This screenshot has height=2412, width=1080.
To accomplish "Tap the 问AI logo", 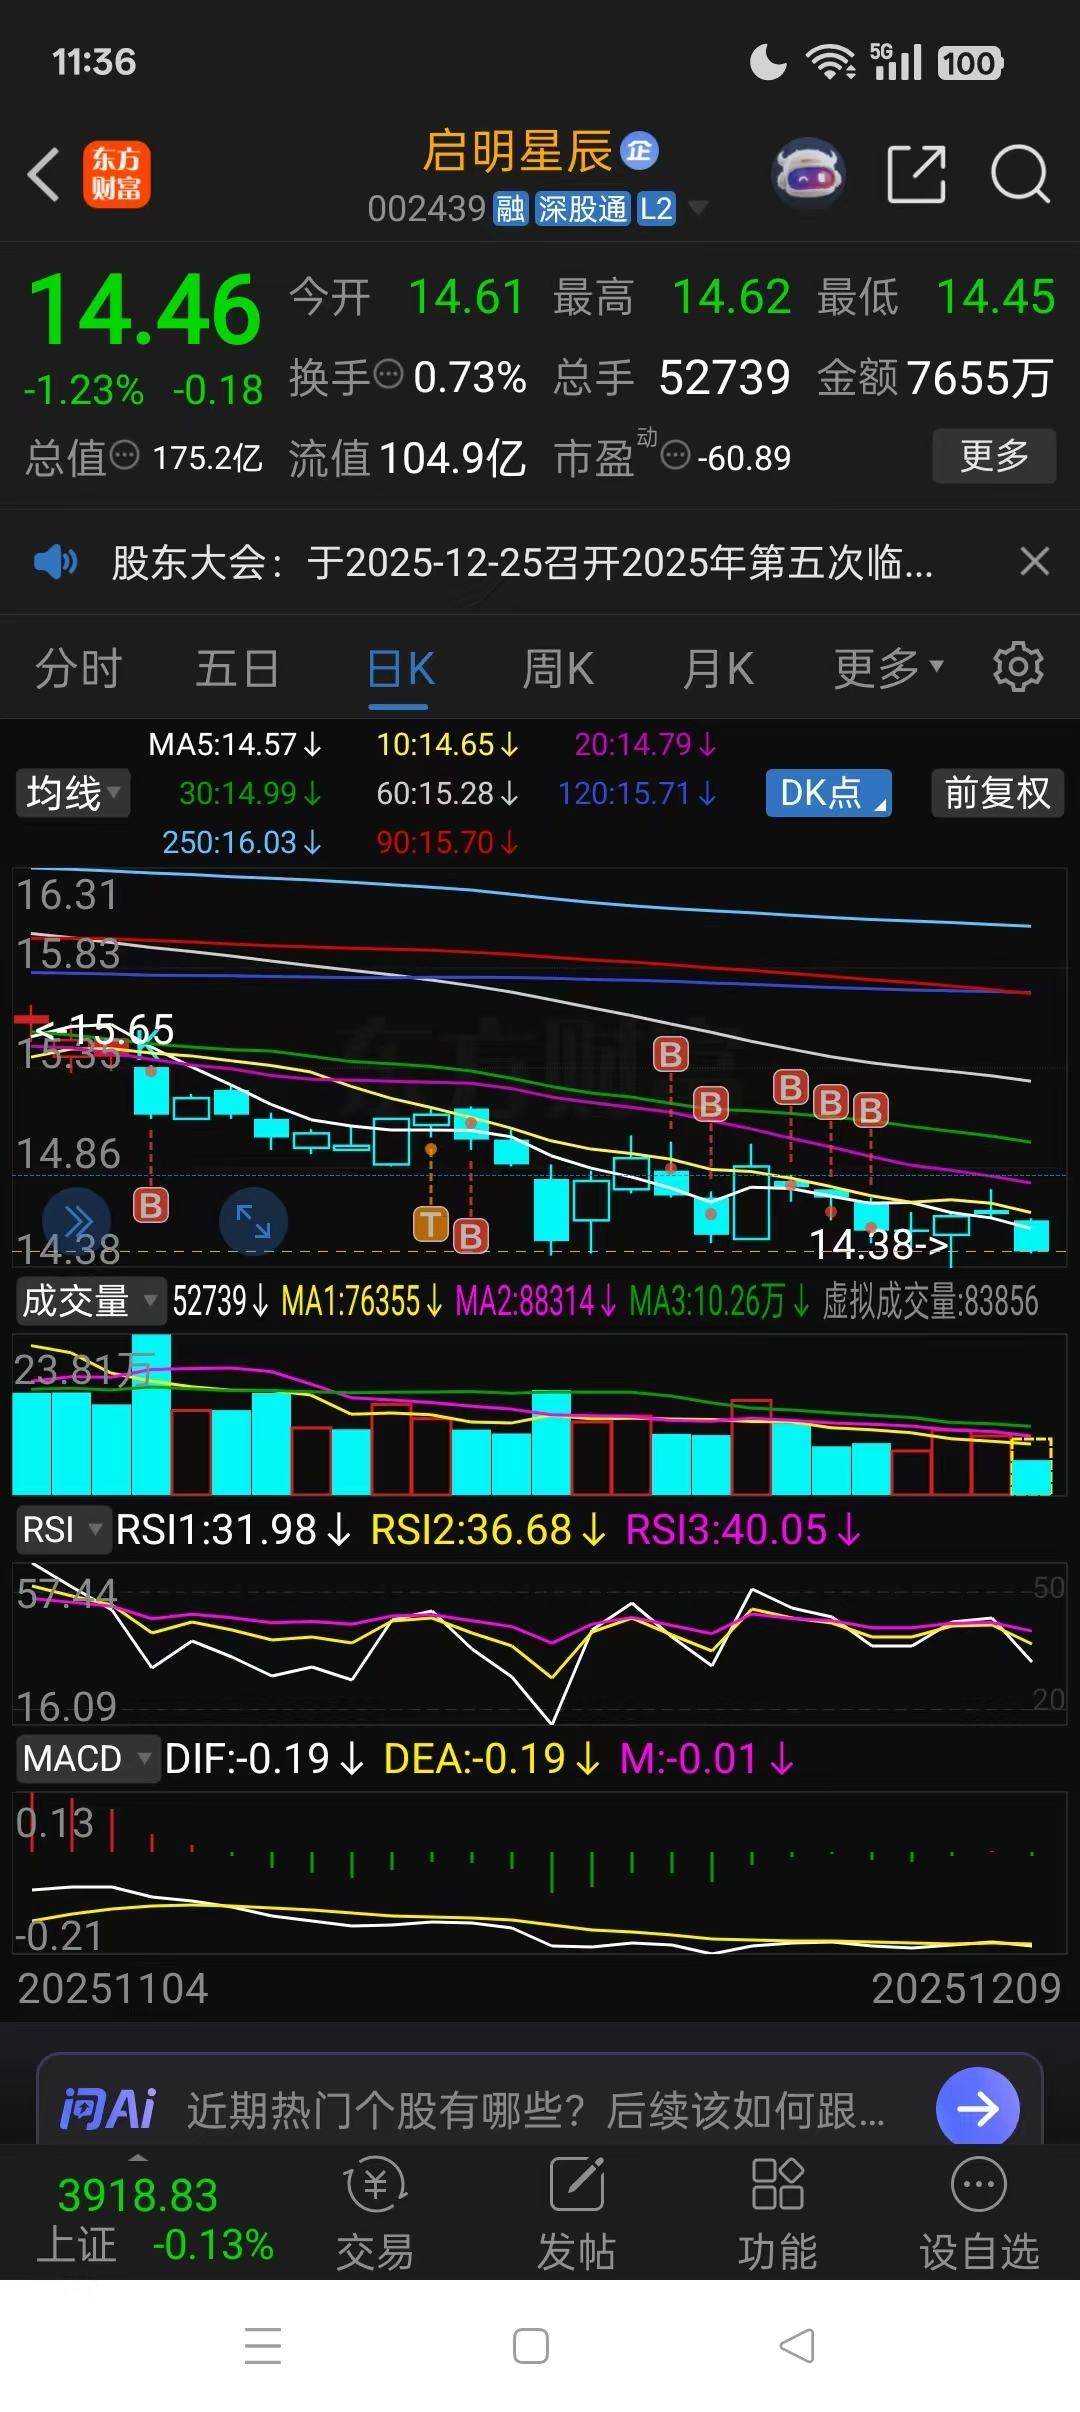I will click(108, 2109).
